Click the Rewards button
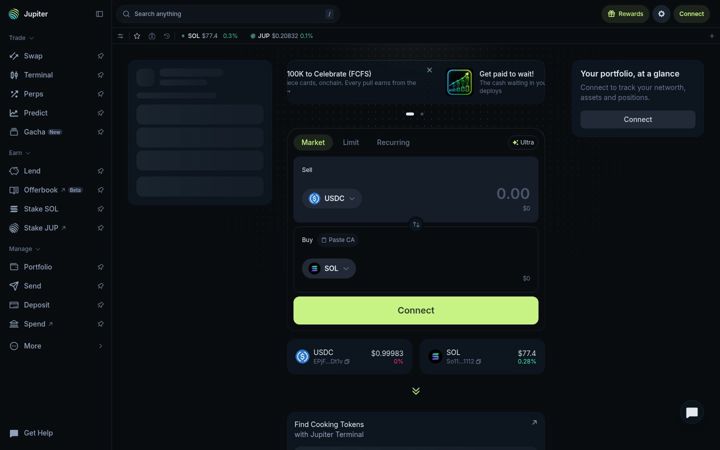Image resolution: width=720 pixels, height=450 pixels. (625, 14)
